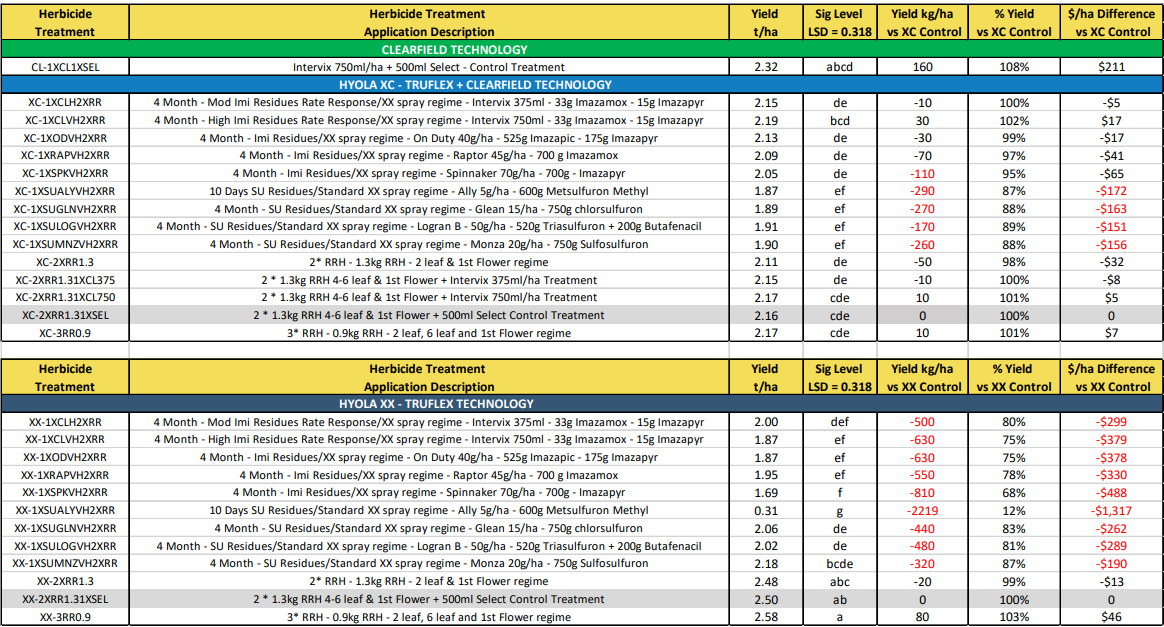Select the XC-1XSPKVH2XRR cell
This screenshot has width=1164, height=627.
65,173
